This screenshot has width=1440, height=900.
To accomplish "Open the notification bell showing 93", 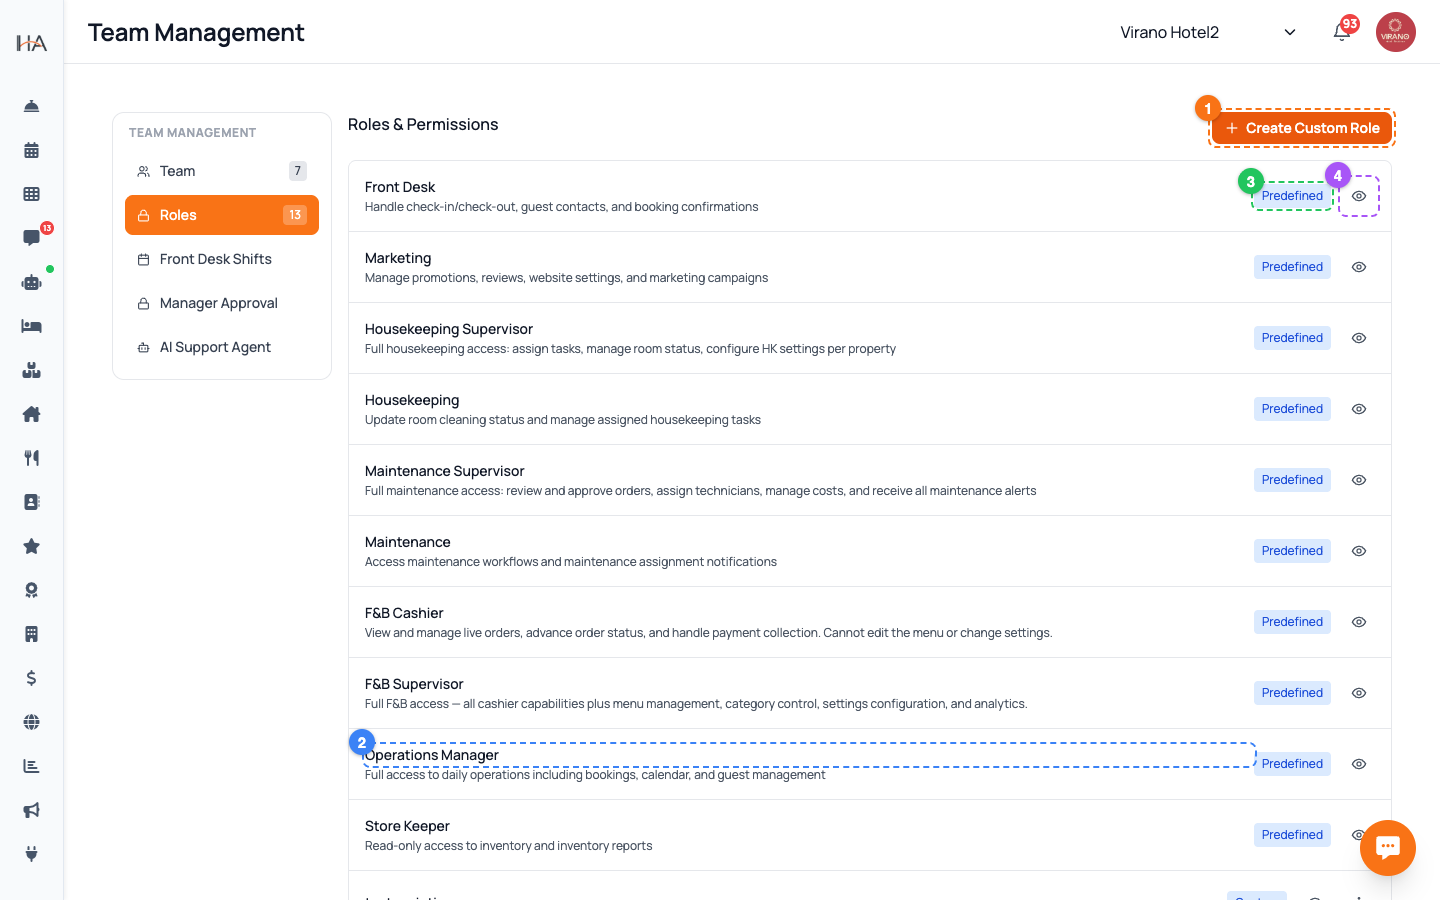I will pos(1342,32).
